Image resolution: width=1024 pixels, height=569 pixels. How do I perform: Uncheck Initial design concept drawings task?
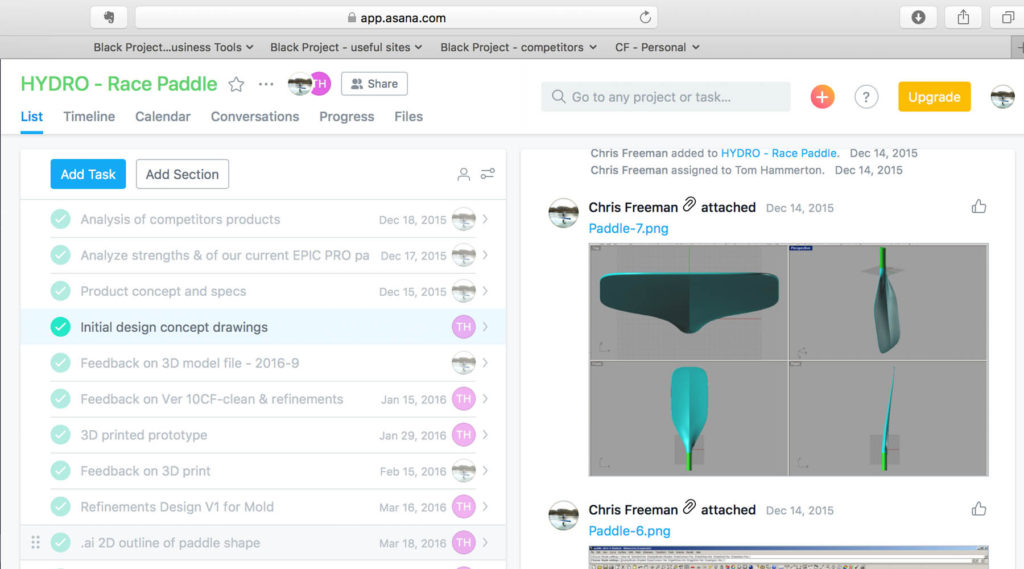coord(60,327)
